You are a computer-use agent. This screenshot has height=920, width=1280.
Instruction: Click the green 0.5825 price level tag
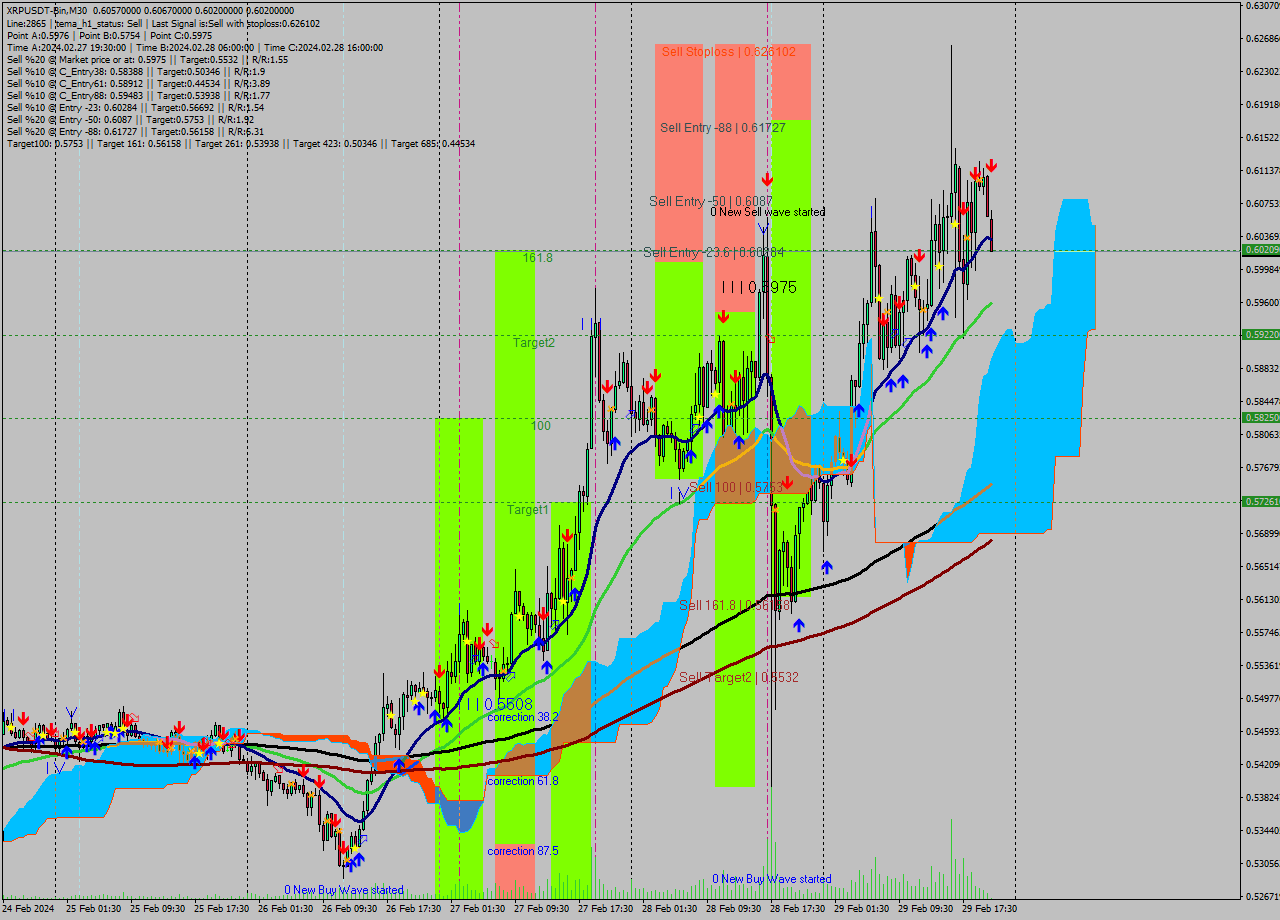(1261, 418)
